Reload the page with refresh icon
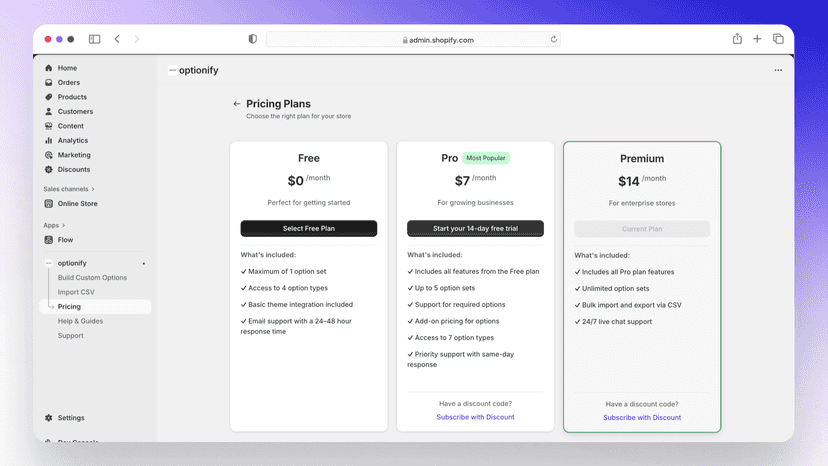Image resolution: width=828 pixels, height=466 pixels. click(553, 39)
